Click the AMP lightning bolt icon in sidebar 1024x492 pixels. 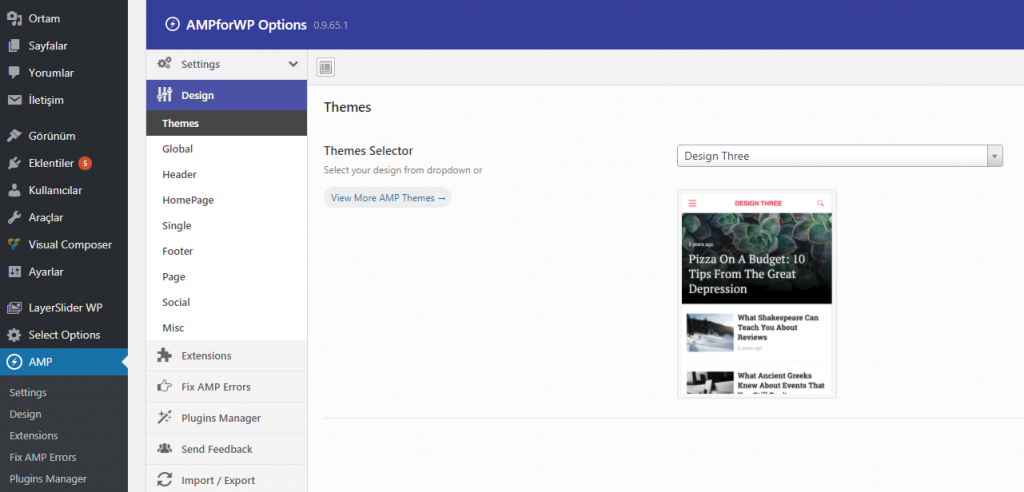pos(14,362)
